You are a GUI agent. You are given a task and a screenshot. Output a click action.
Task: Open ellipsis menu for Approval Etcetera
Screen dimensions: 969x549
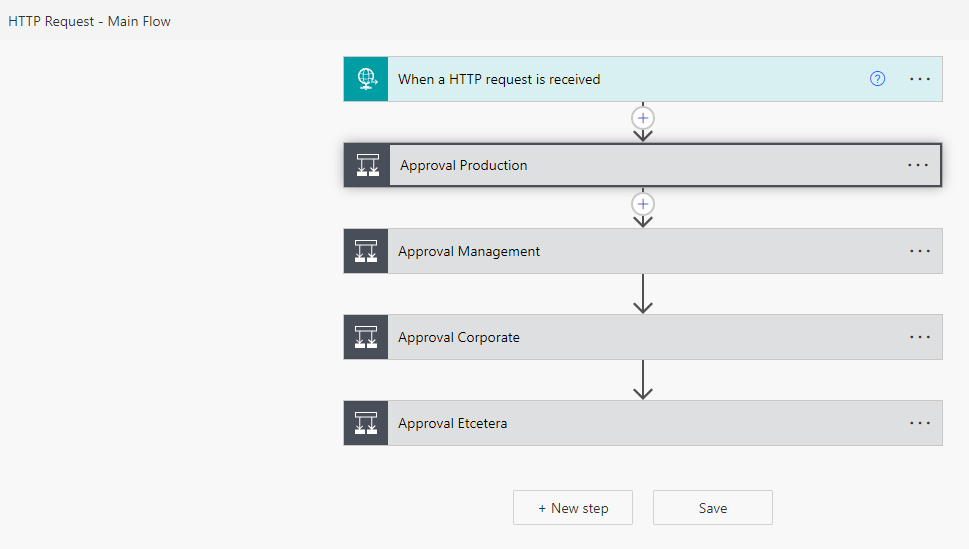point(920,423)
